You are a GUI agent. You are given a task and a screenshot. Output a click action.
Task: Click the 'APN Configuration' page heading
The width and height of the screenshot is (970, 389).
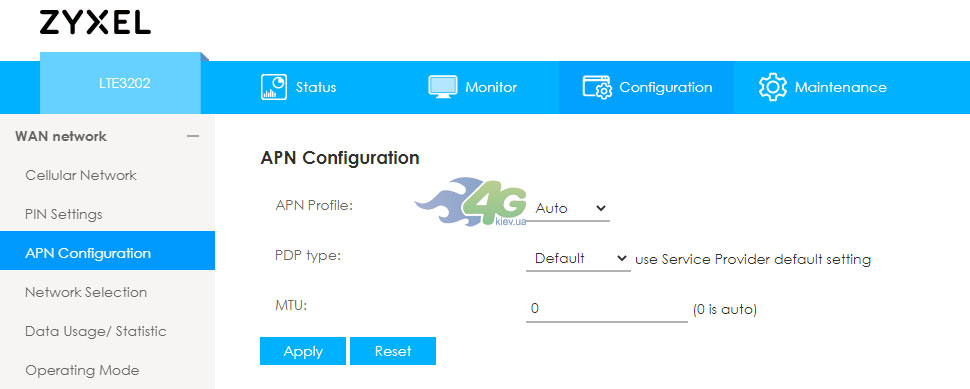[x=340, y=158]
